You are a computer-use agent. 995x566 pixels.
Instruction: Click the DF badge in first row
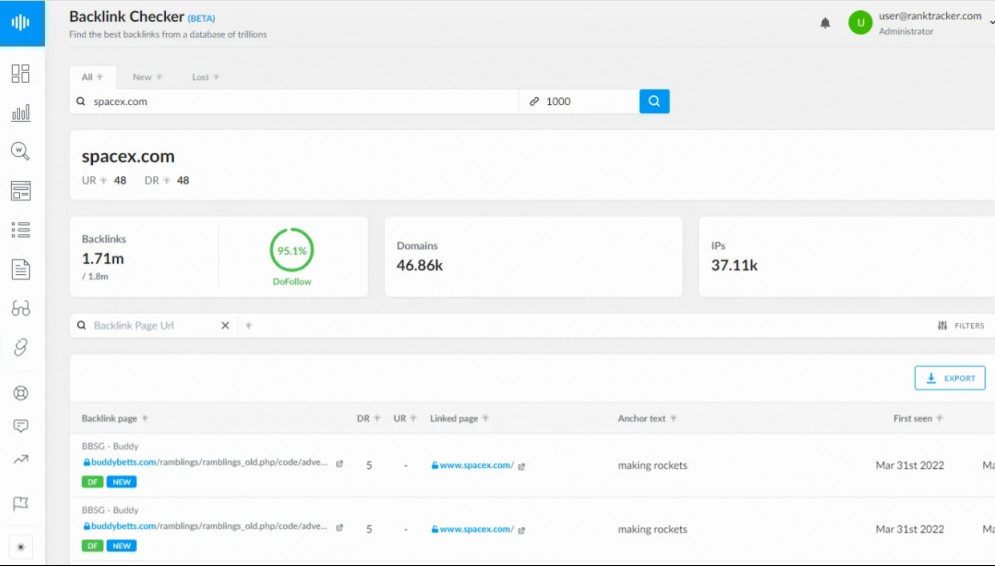pos(92,482)
